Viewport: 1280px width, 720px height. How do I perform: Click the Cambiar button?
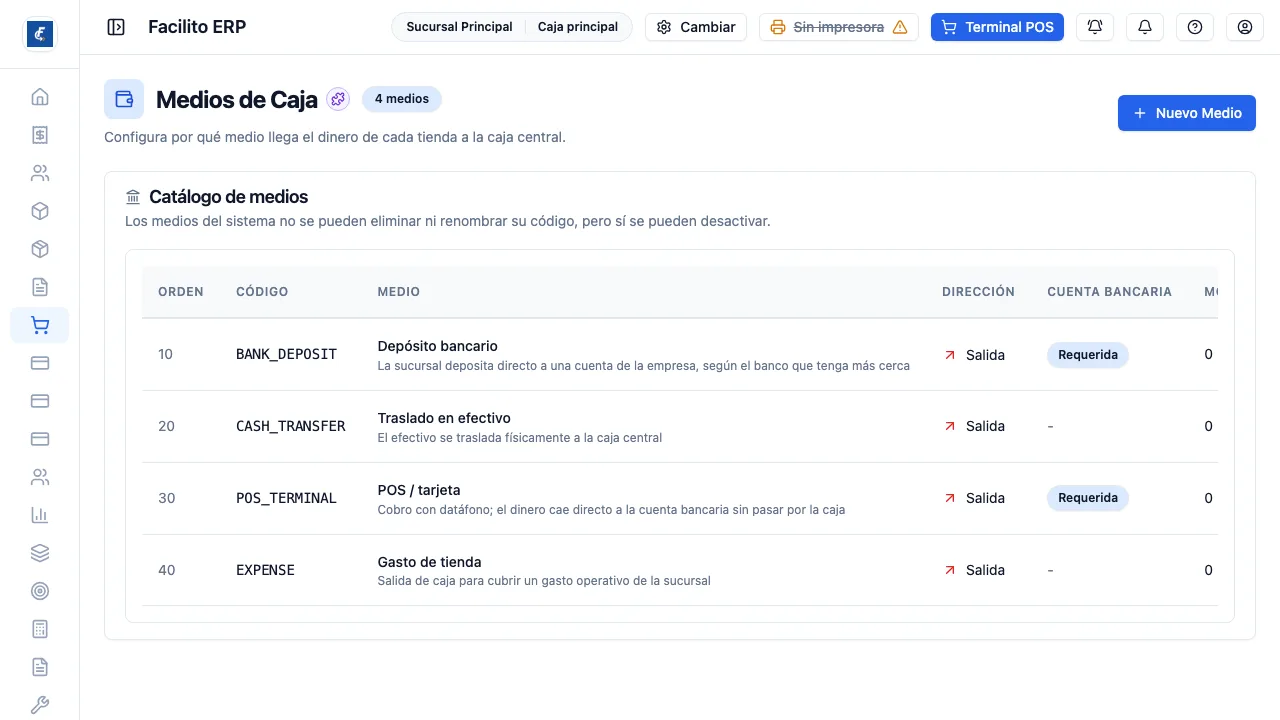(696, 27)
